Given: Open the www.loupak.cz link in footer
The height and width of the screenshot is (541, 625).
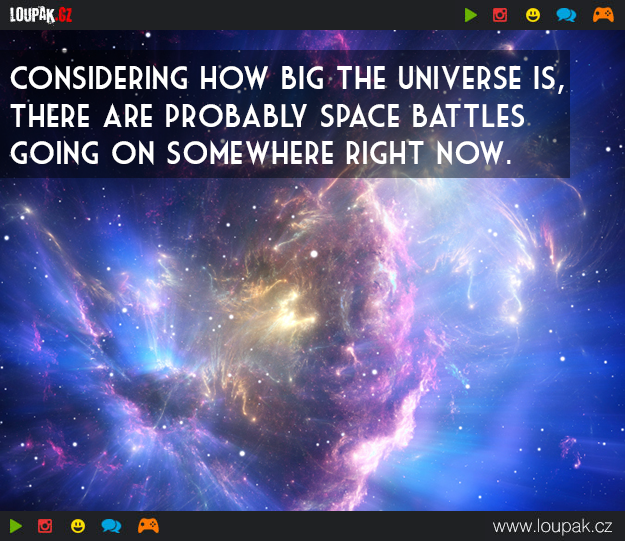Looking at the screenshot, I should [553, 526].
